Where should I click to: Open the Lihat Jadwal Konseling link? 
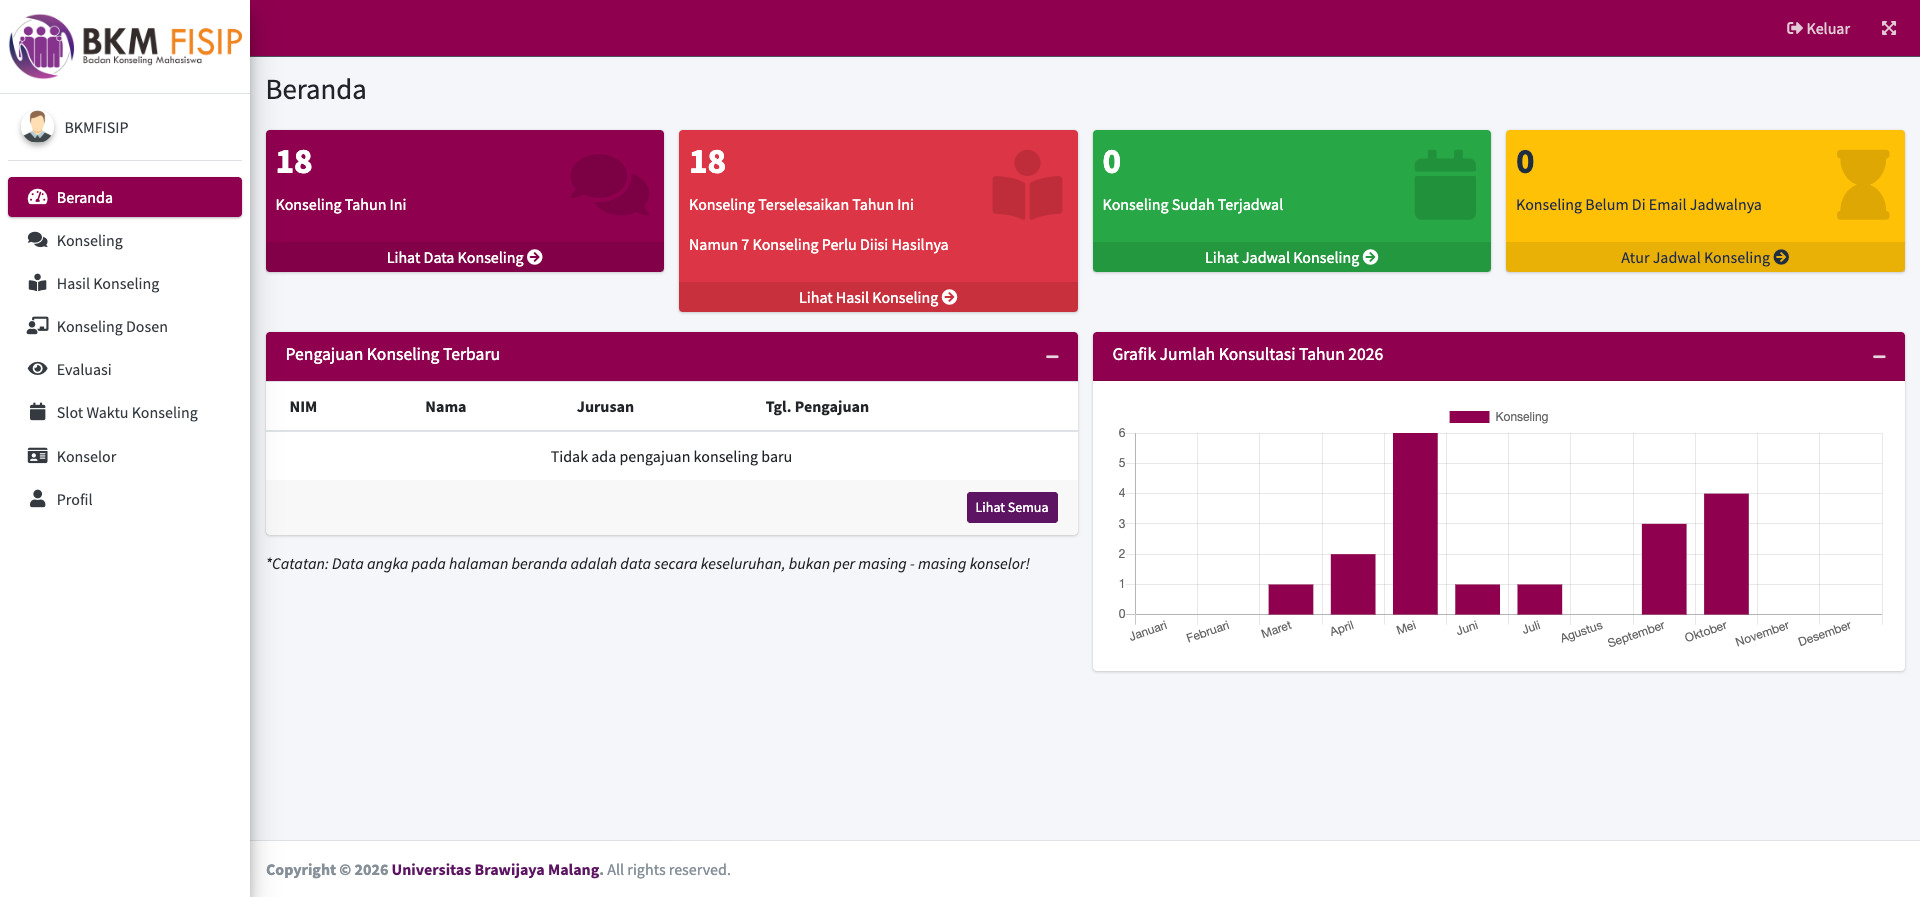tap(1291, 257)
